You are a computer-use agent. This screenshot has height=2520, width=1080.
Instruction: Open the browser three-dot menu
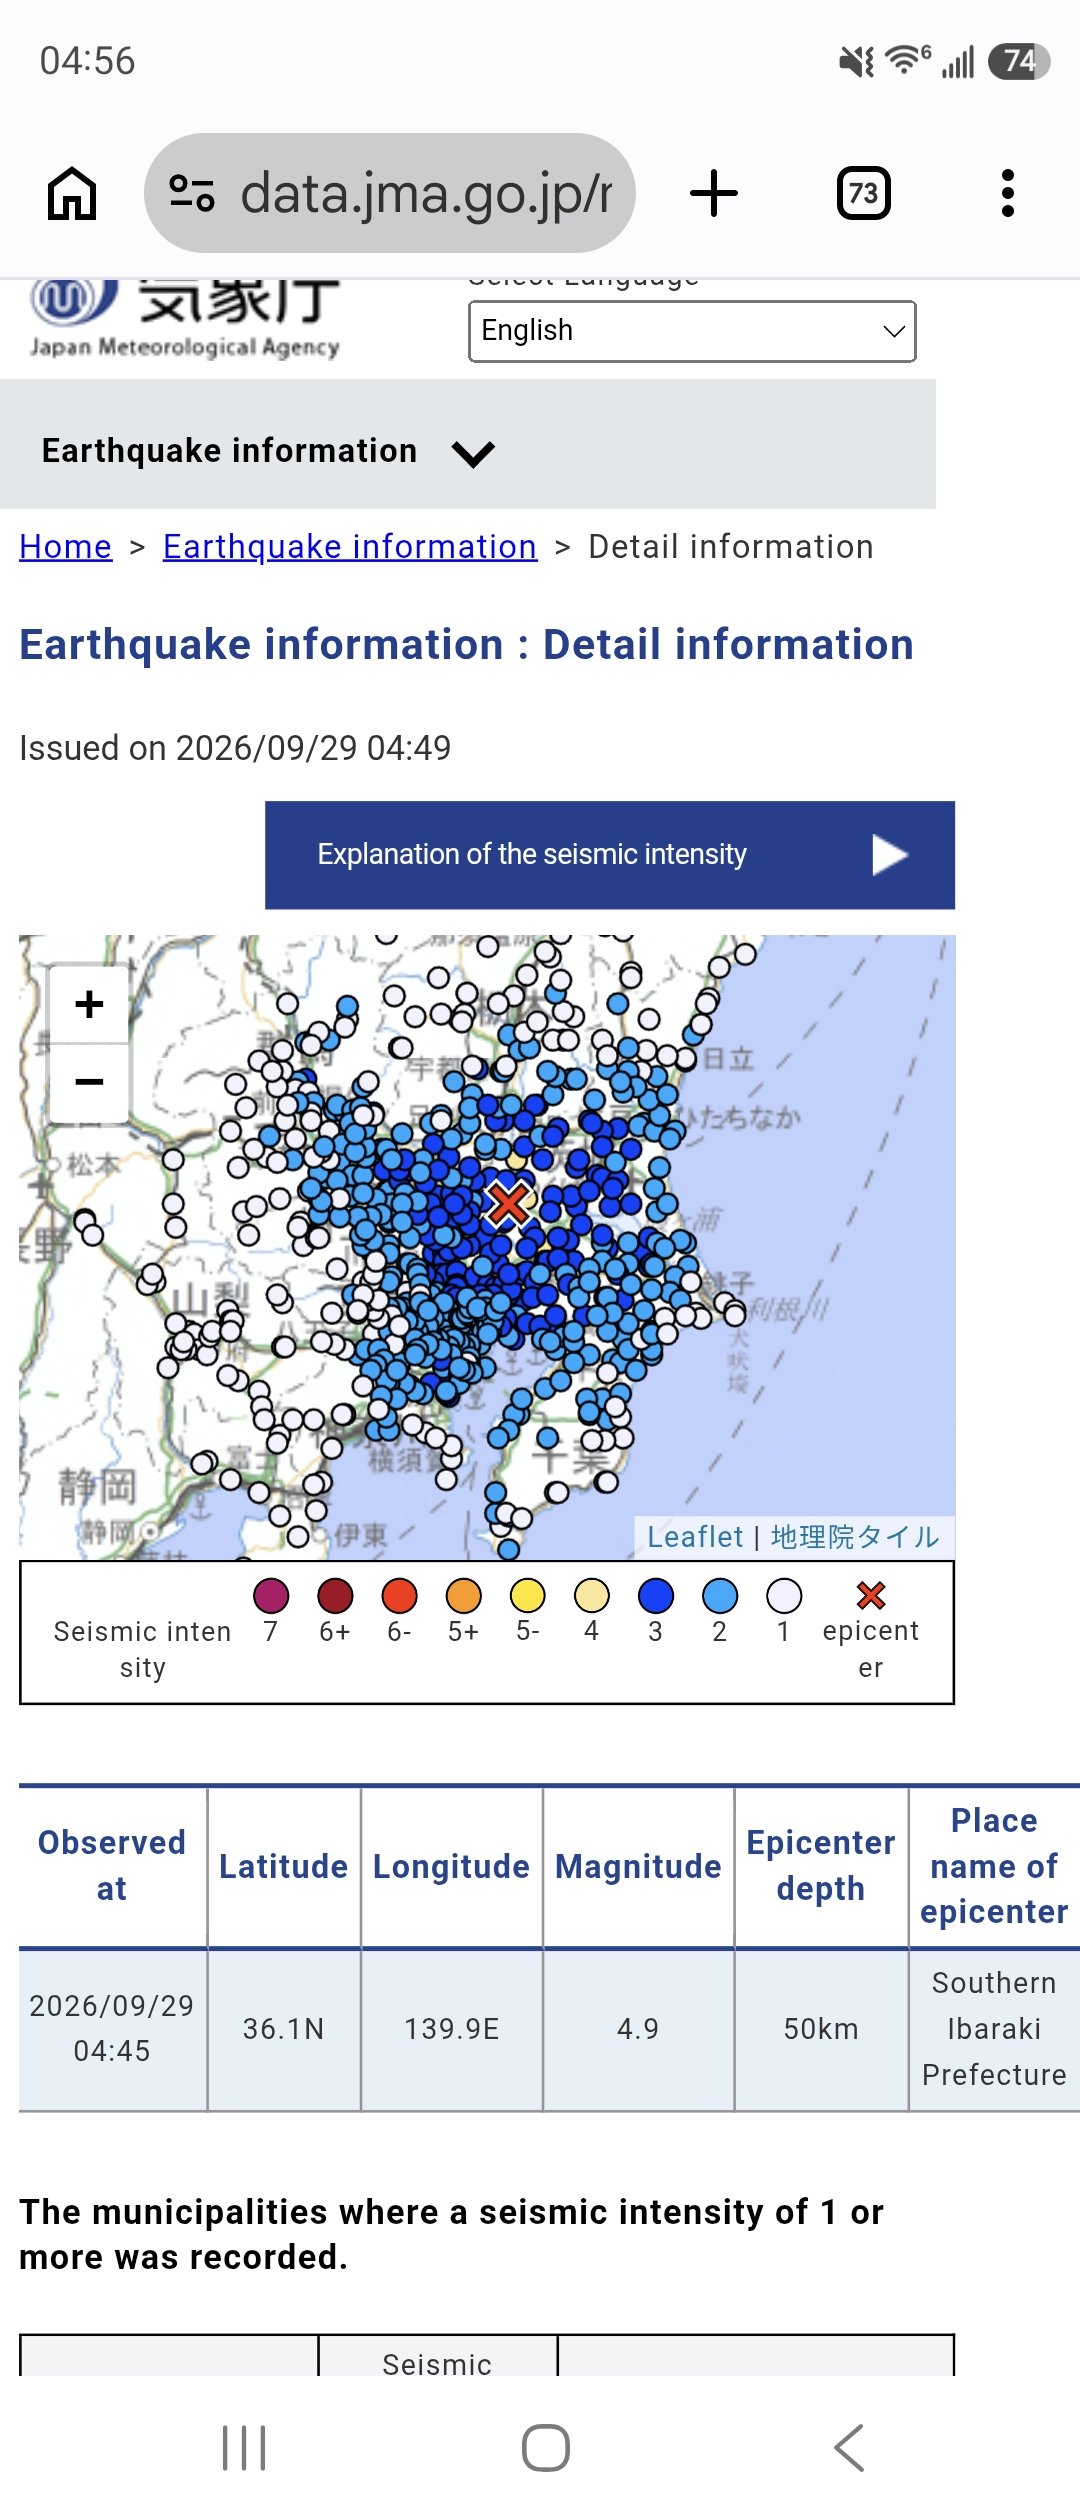coord(1008,193)
